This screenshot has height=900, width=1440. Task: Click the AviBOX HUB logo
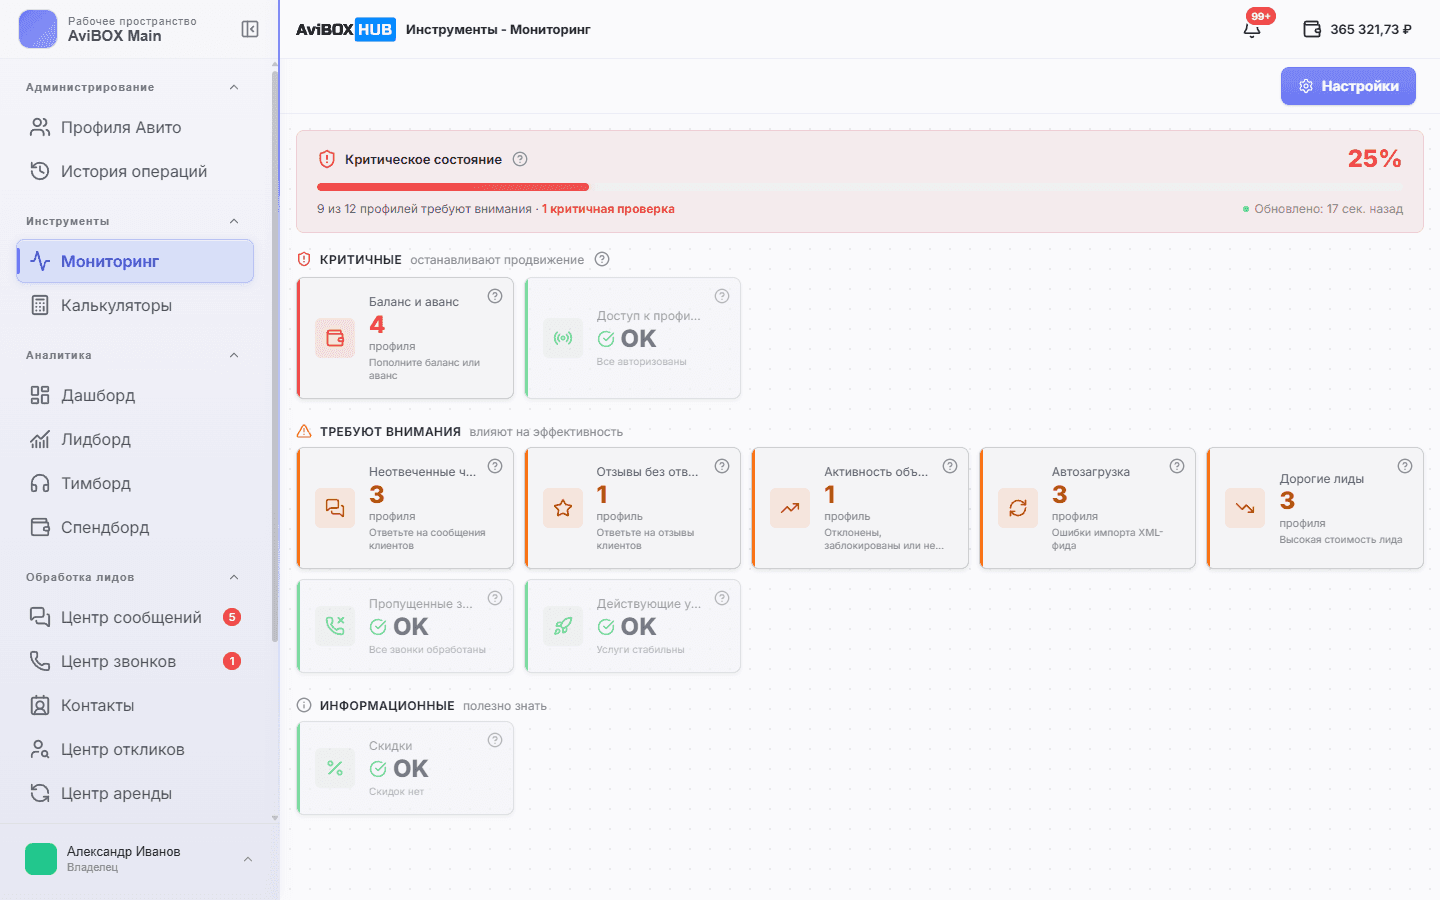[345, 29]
